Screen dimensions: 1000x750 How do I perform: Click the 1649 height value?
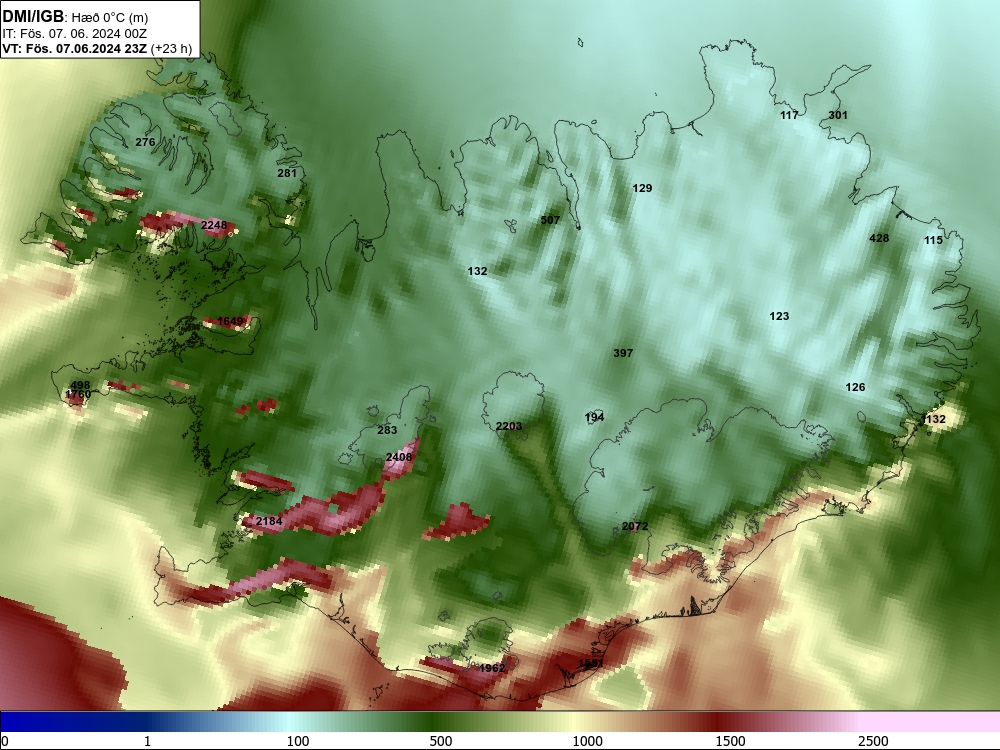click(230, 321)
